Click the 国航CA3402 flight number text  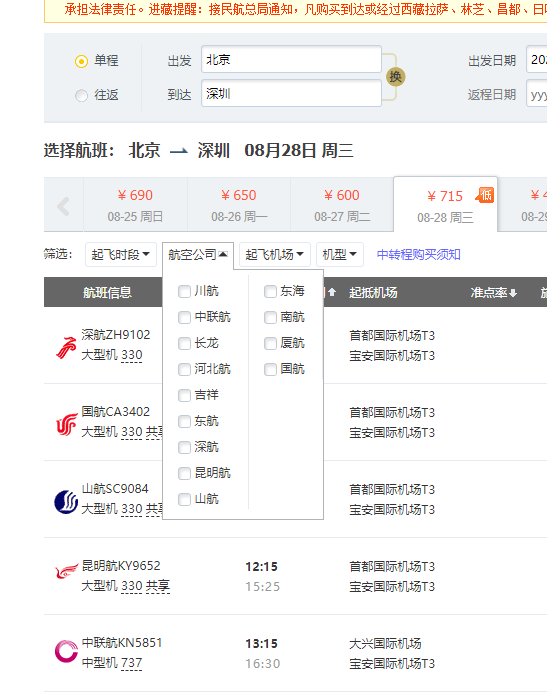(116, 412)
